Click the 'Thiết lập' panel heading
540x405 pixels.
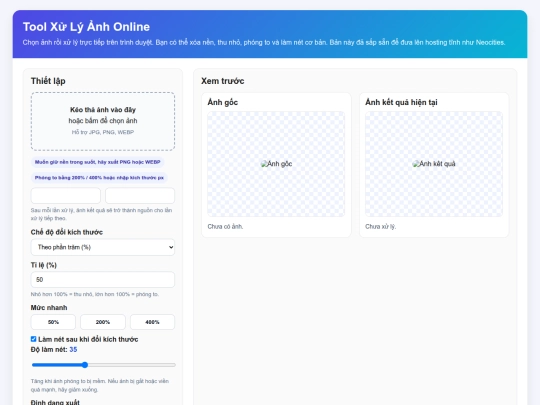(x=48, y=81)
